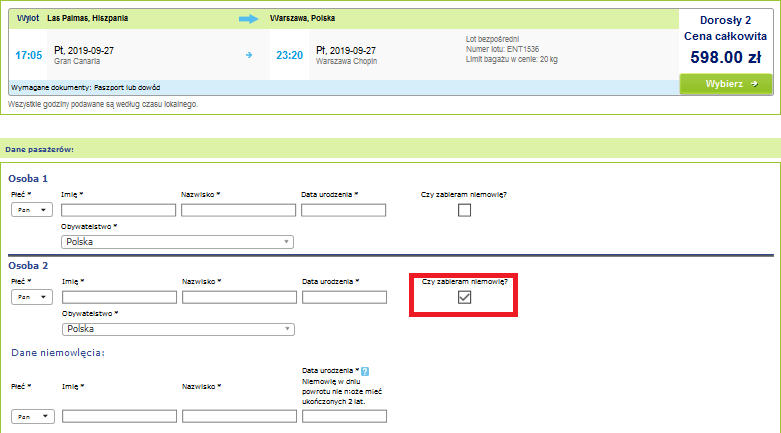Click the flight number ENT1536 text

502,49
